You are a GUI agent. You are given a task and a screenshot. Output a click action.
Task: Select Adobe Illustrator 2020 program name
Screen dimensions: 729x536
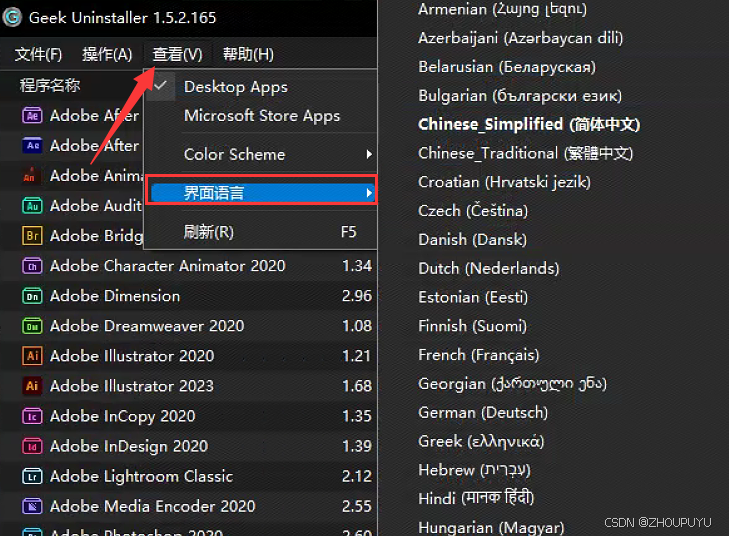[x=132, y=356]
